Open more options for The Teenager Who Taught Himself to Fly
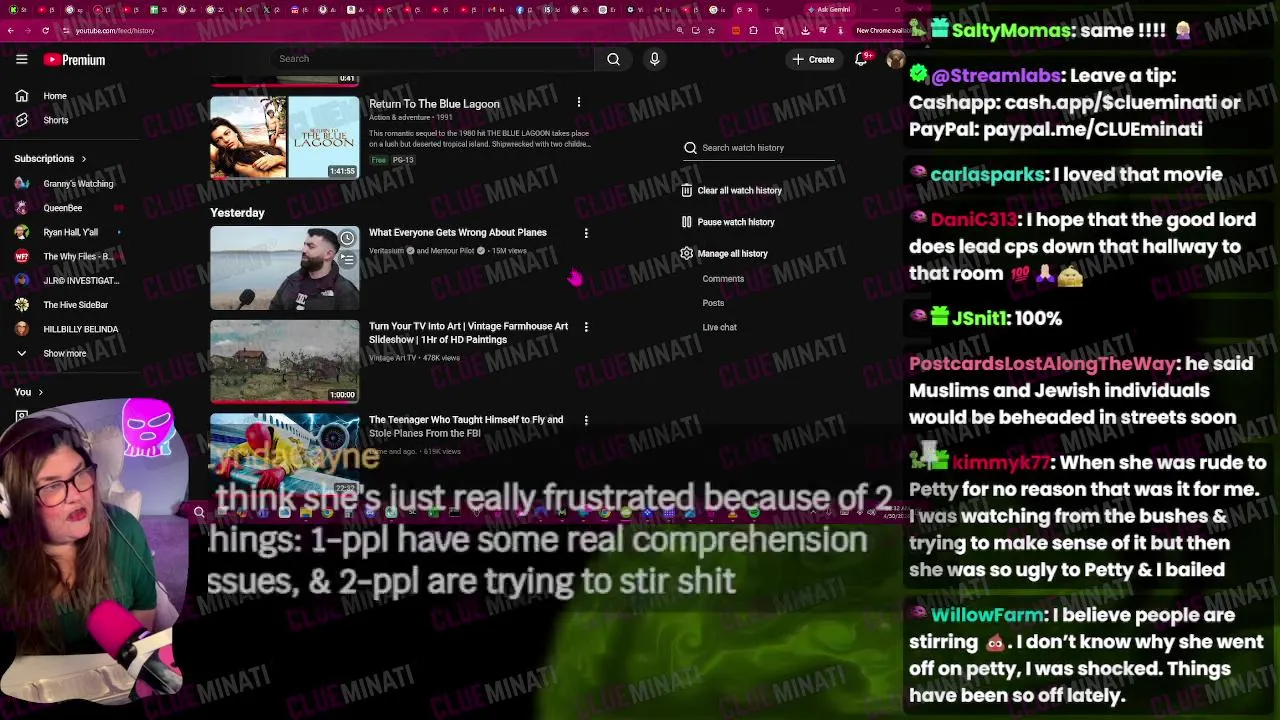Image resolution: width=1280 pixels, height=720 pixels. coord(586,420)
